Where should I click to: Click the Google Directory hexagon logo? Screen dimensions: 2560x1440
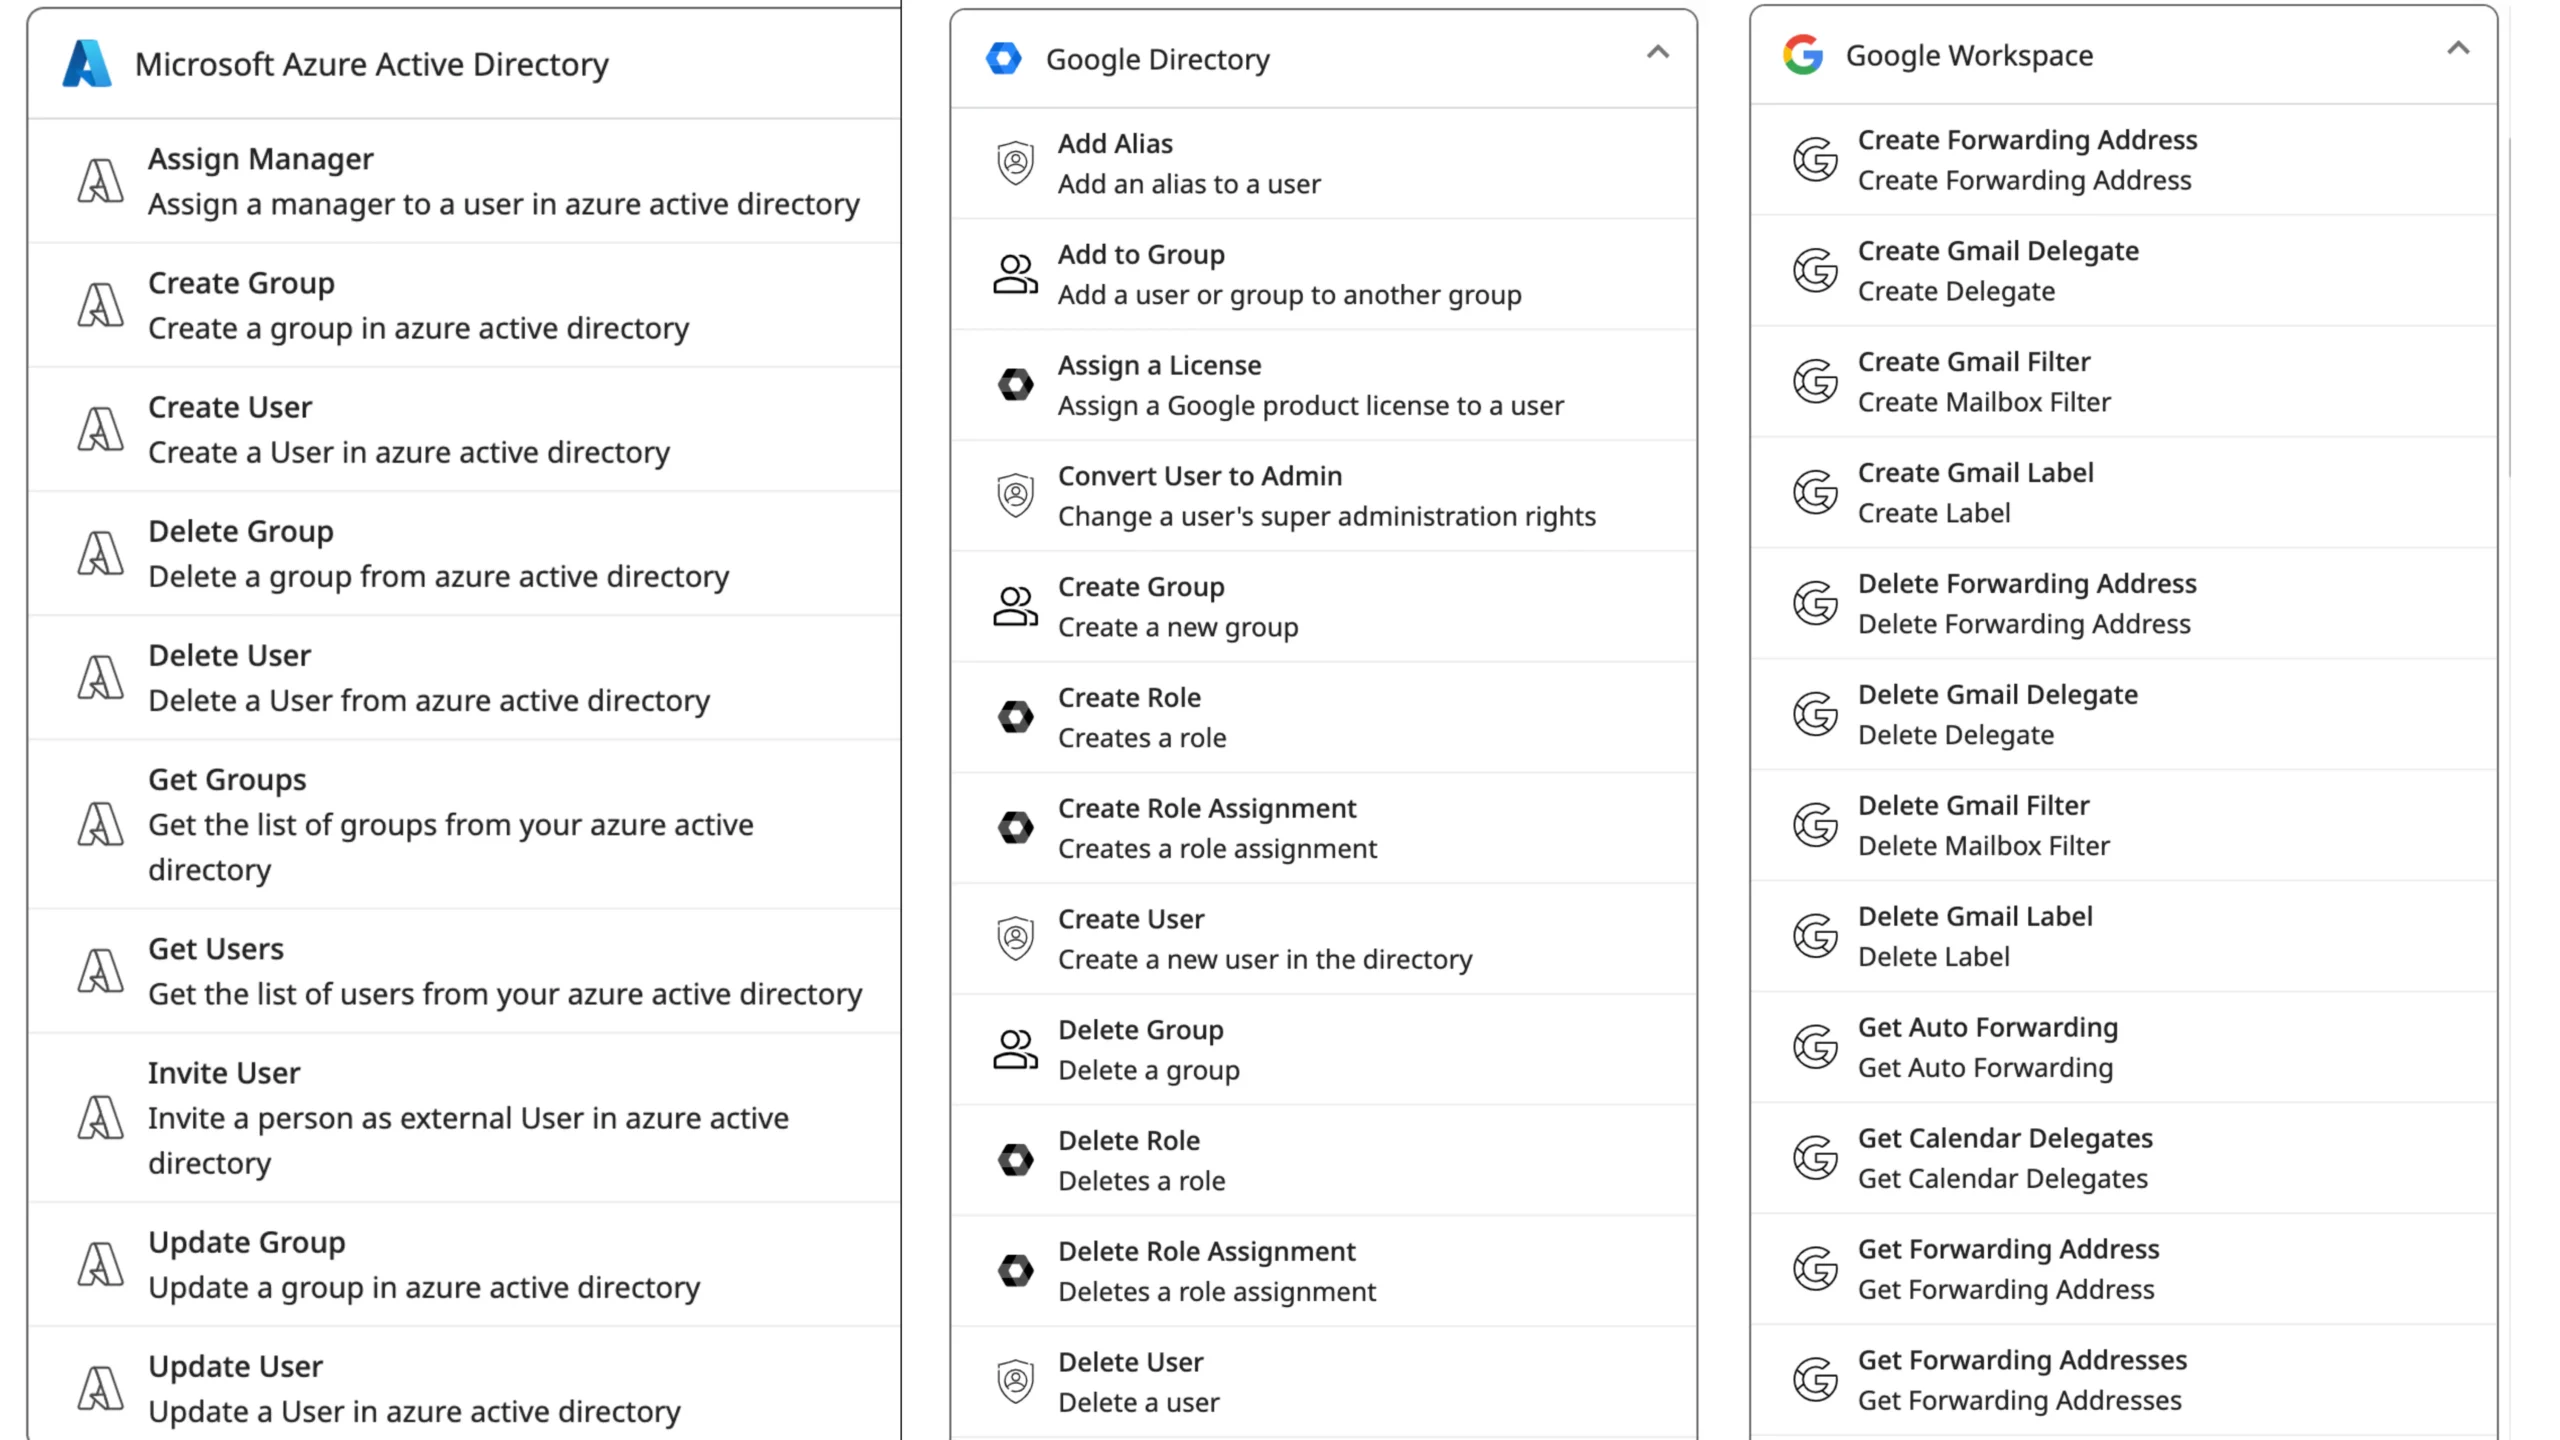(x=1003, y=59)
